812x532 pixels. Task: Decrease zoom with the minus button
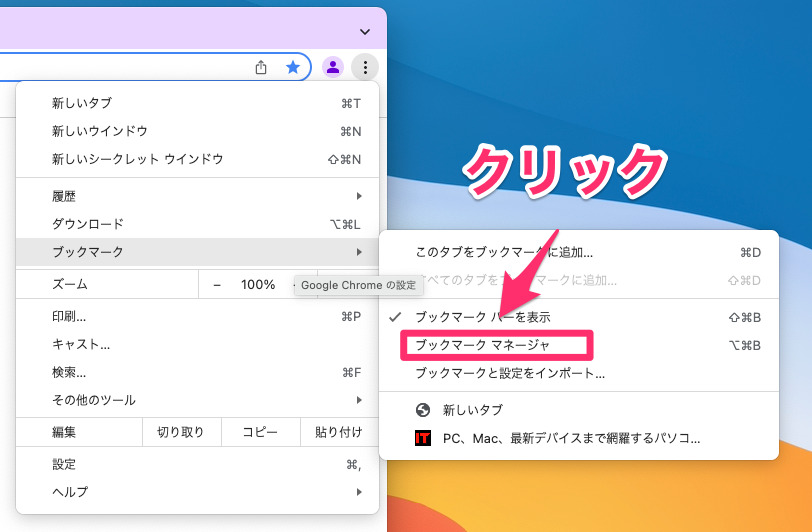[x=217, y=285]
